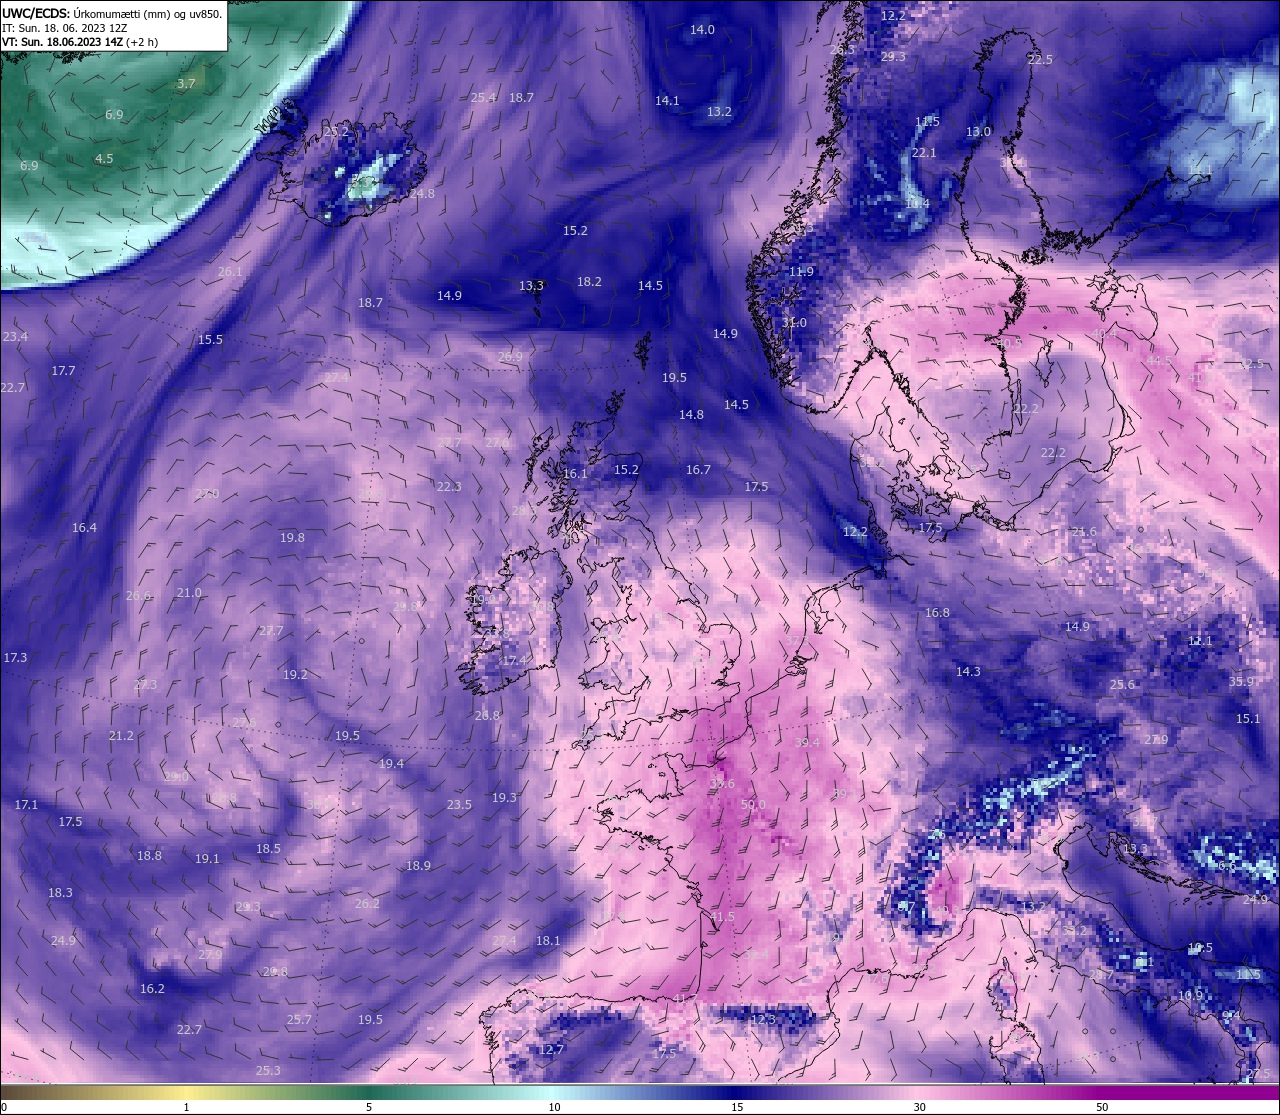Click the 19.2 value label
The height and width of the screenshot is (1115, 1280).
pyautogui.click(x=295, y=675)
